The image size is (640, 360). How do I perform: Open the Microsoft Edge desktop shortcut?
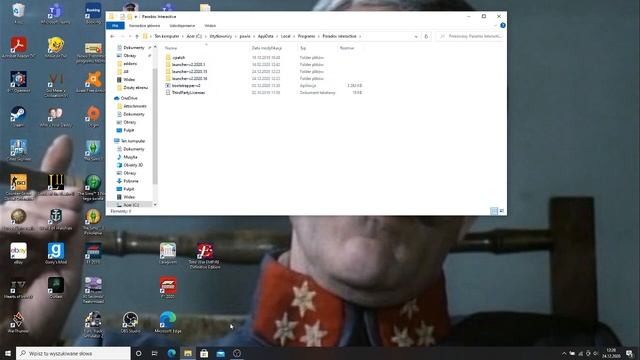point(168,322)
